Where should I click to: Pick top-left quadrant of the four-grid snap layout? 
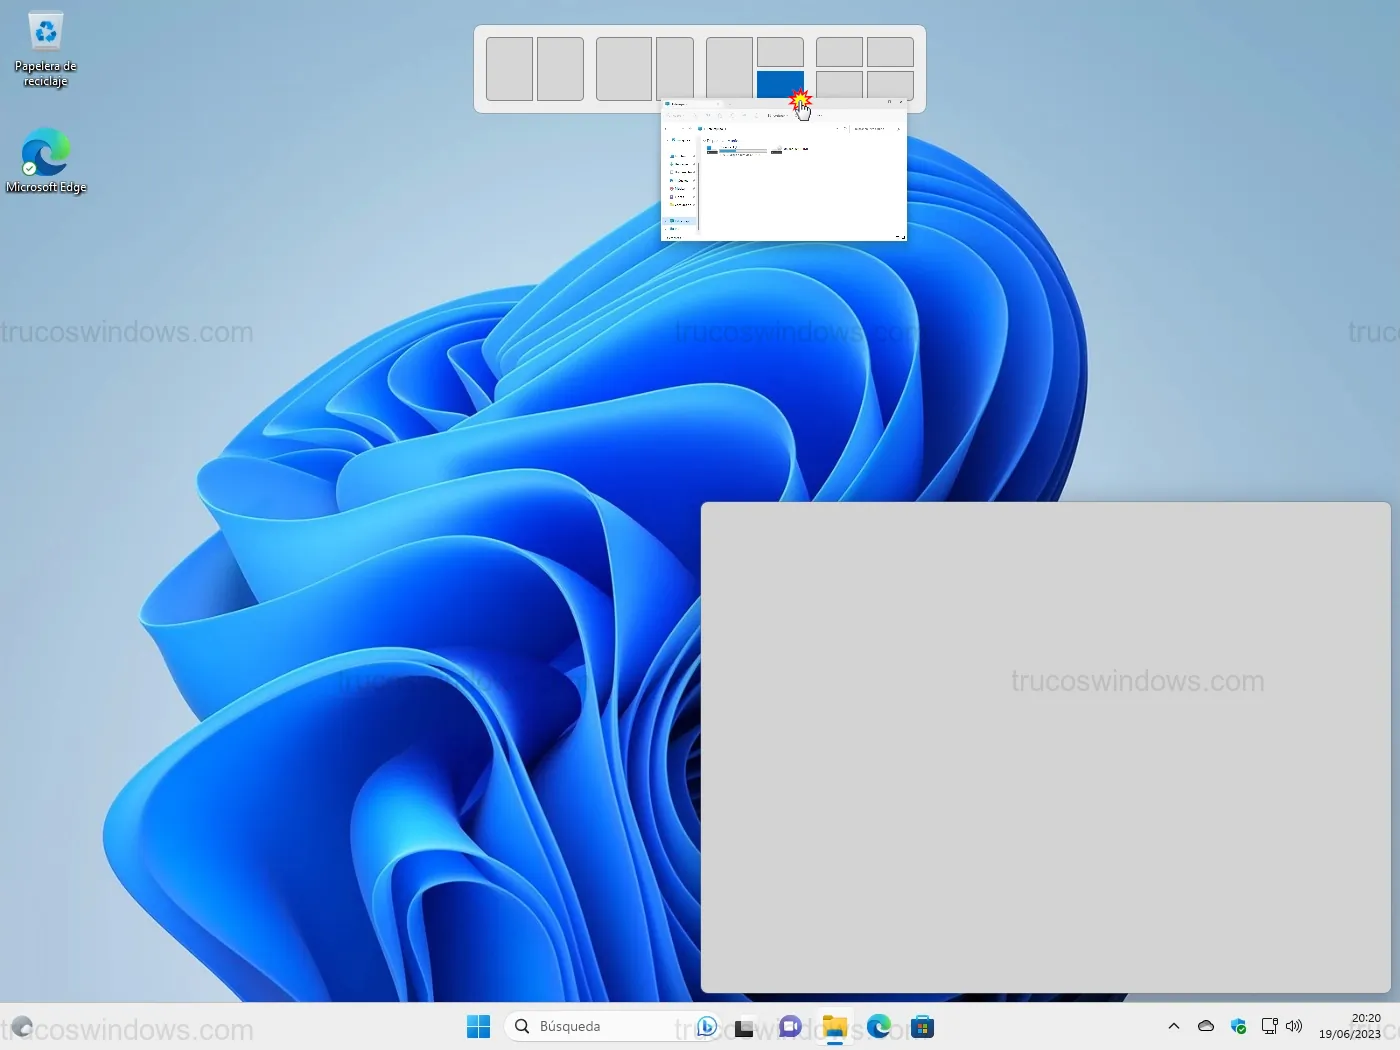(x=839, y=52)
